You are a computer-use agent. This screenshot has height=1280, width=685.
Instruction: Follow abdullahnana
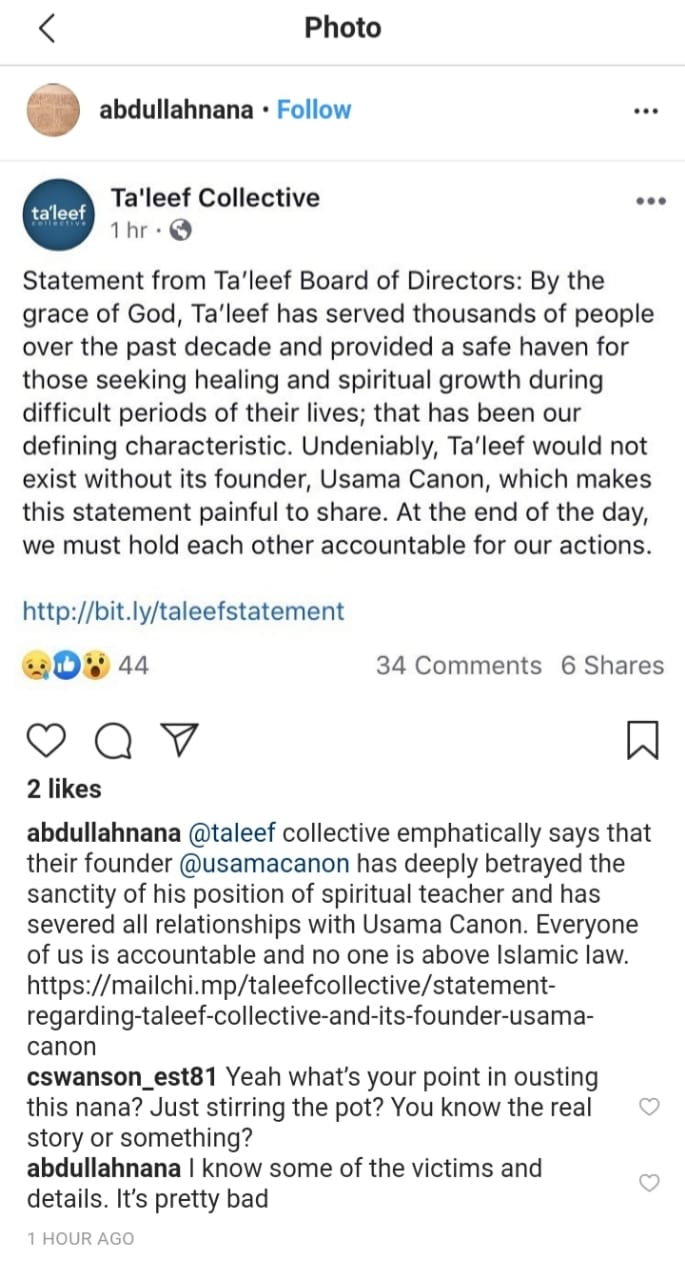[314, 110]
